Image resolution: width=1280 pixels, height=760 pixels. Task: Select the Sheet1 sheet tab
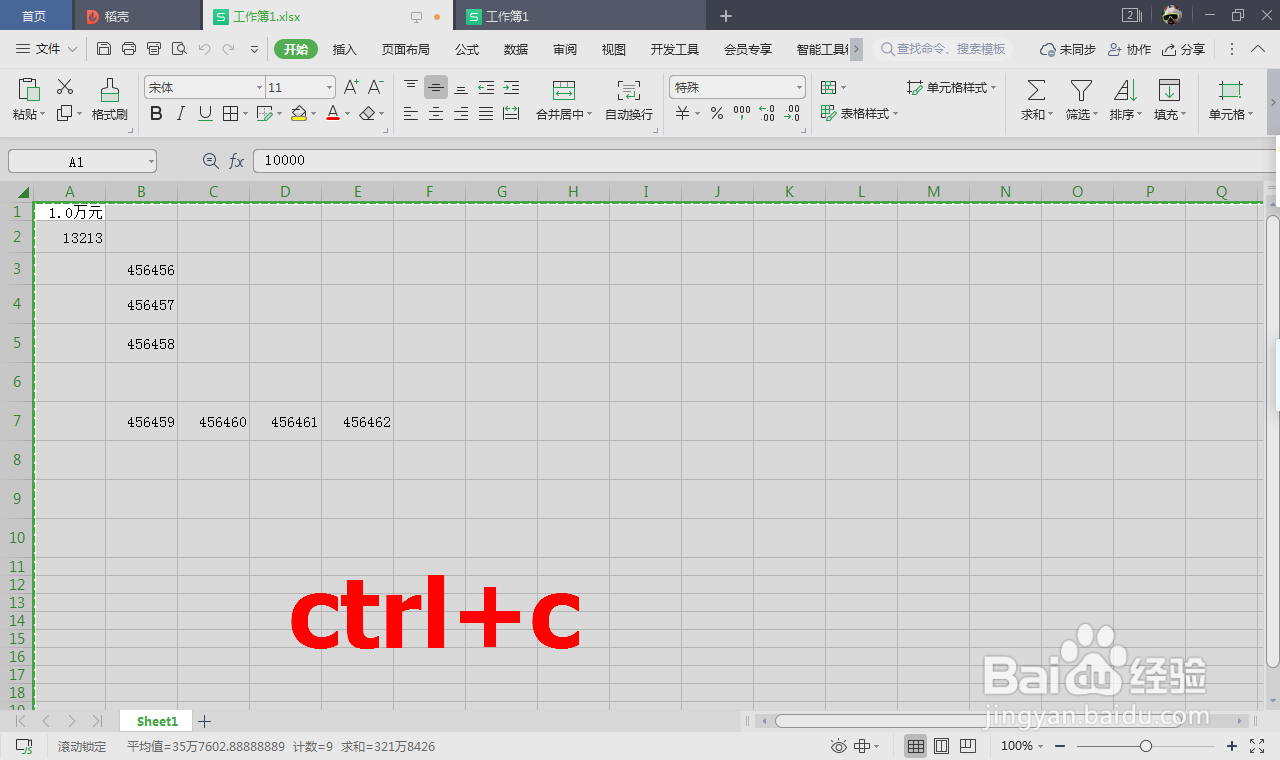pyautogui.click(x=157, y=721)
